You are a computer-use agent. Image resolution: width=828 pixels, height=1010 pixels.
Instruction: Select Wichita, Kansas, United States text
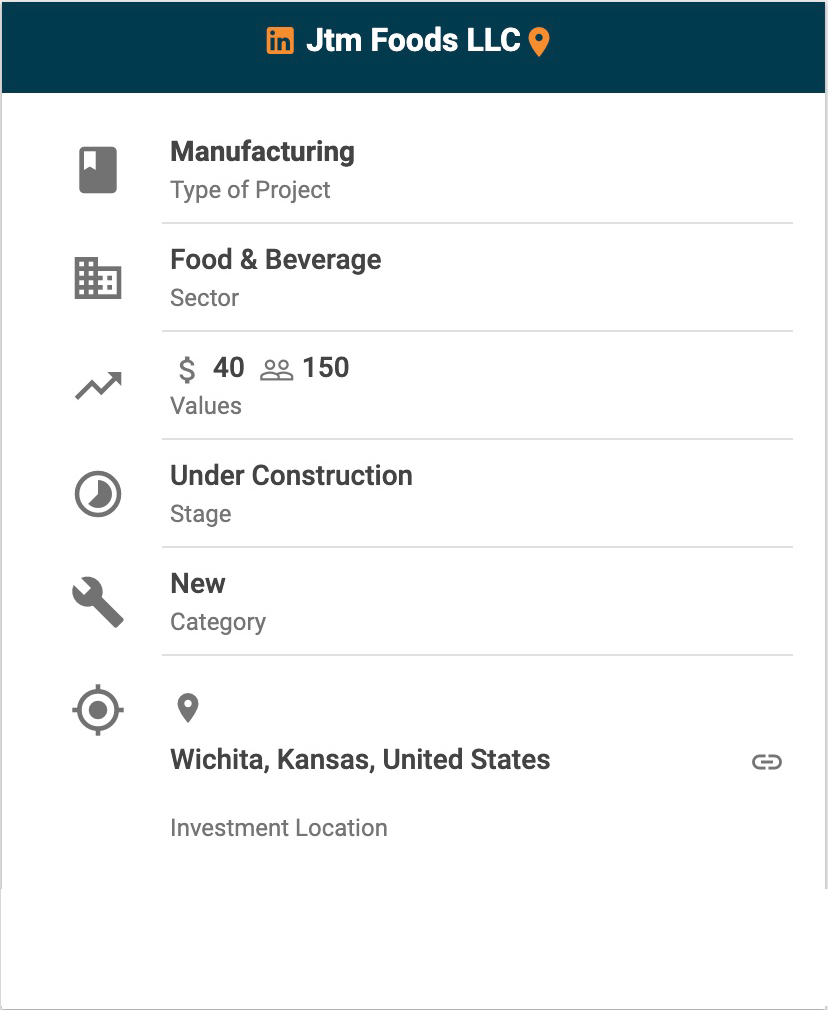360,759
